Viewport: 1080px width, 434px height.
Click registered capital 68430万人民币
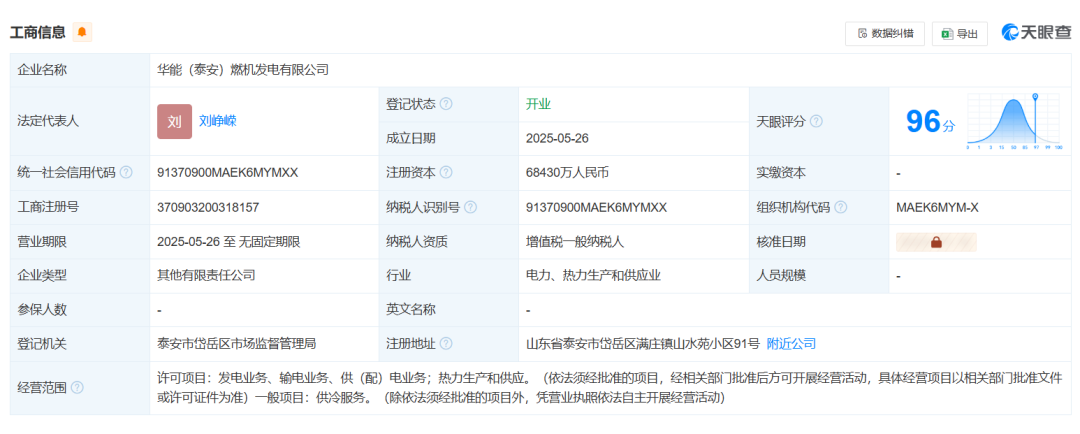pyautogui.click(x=568, y=173)
